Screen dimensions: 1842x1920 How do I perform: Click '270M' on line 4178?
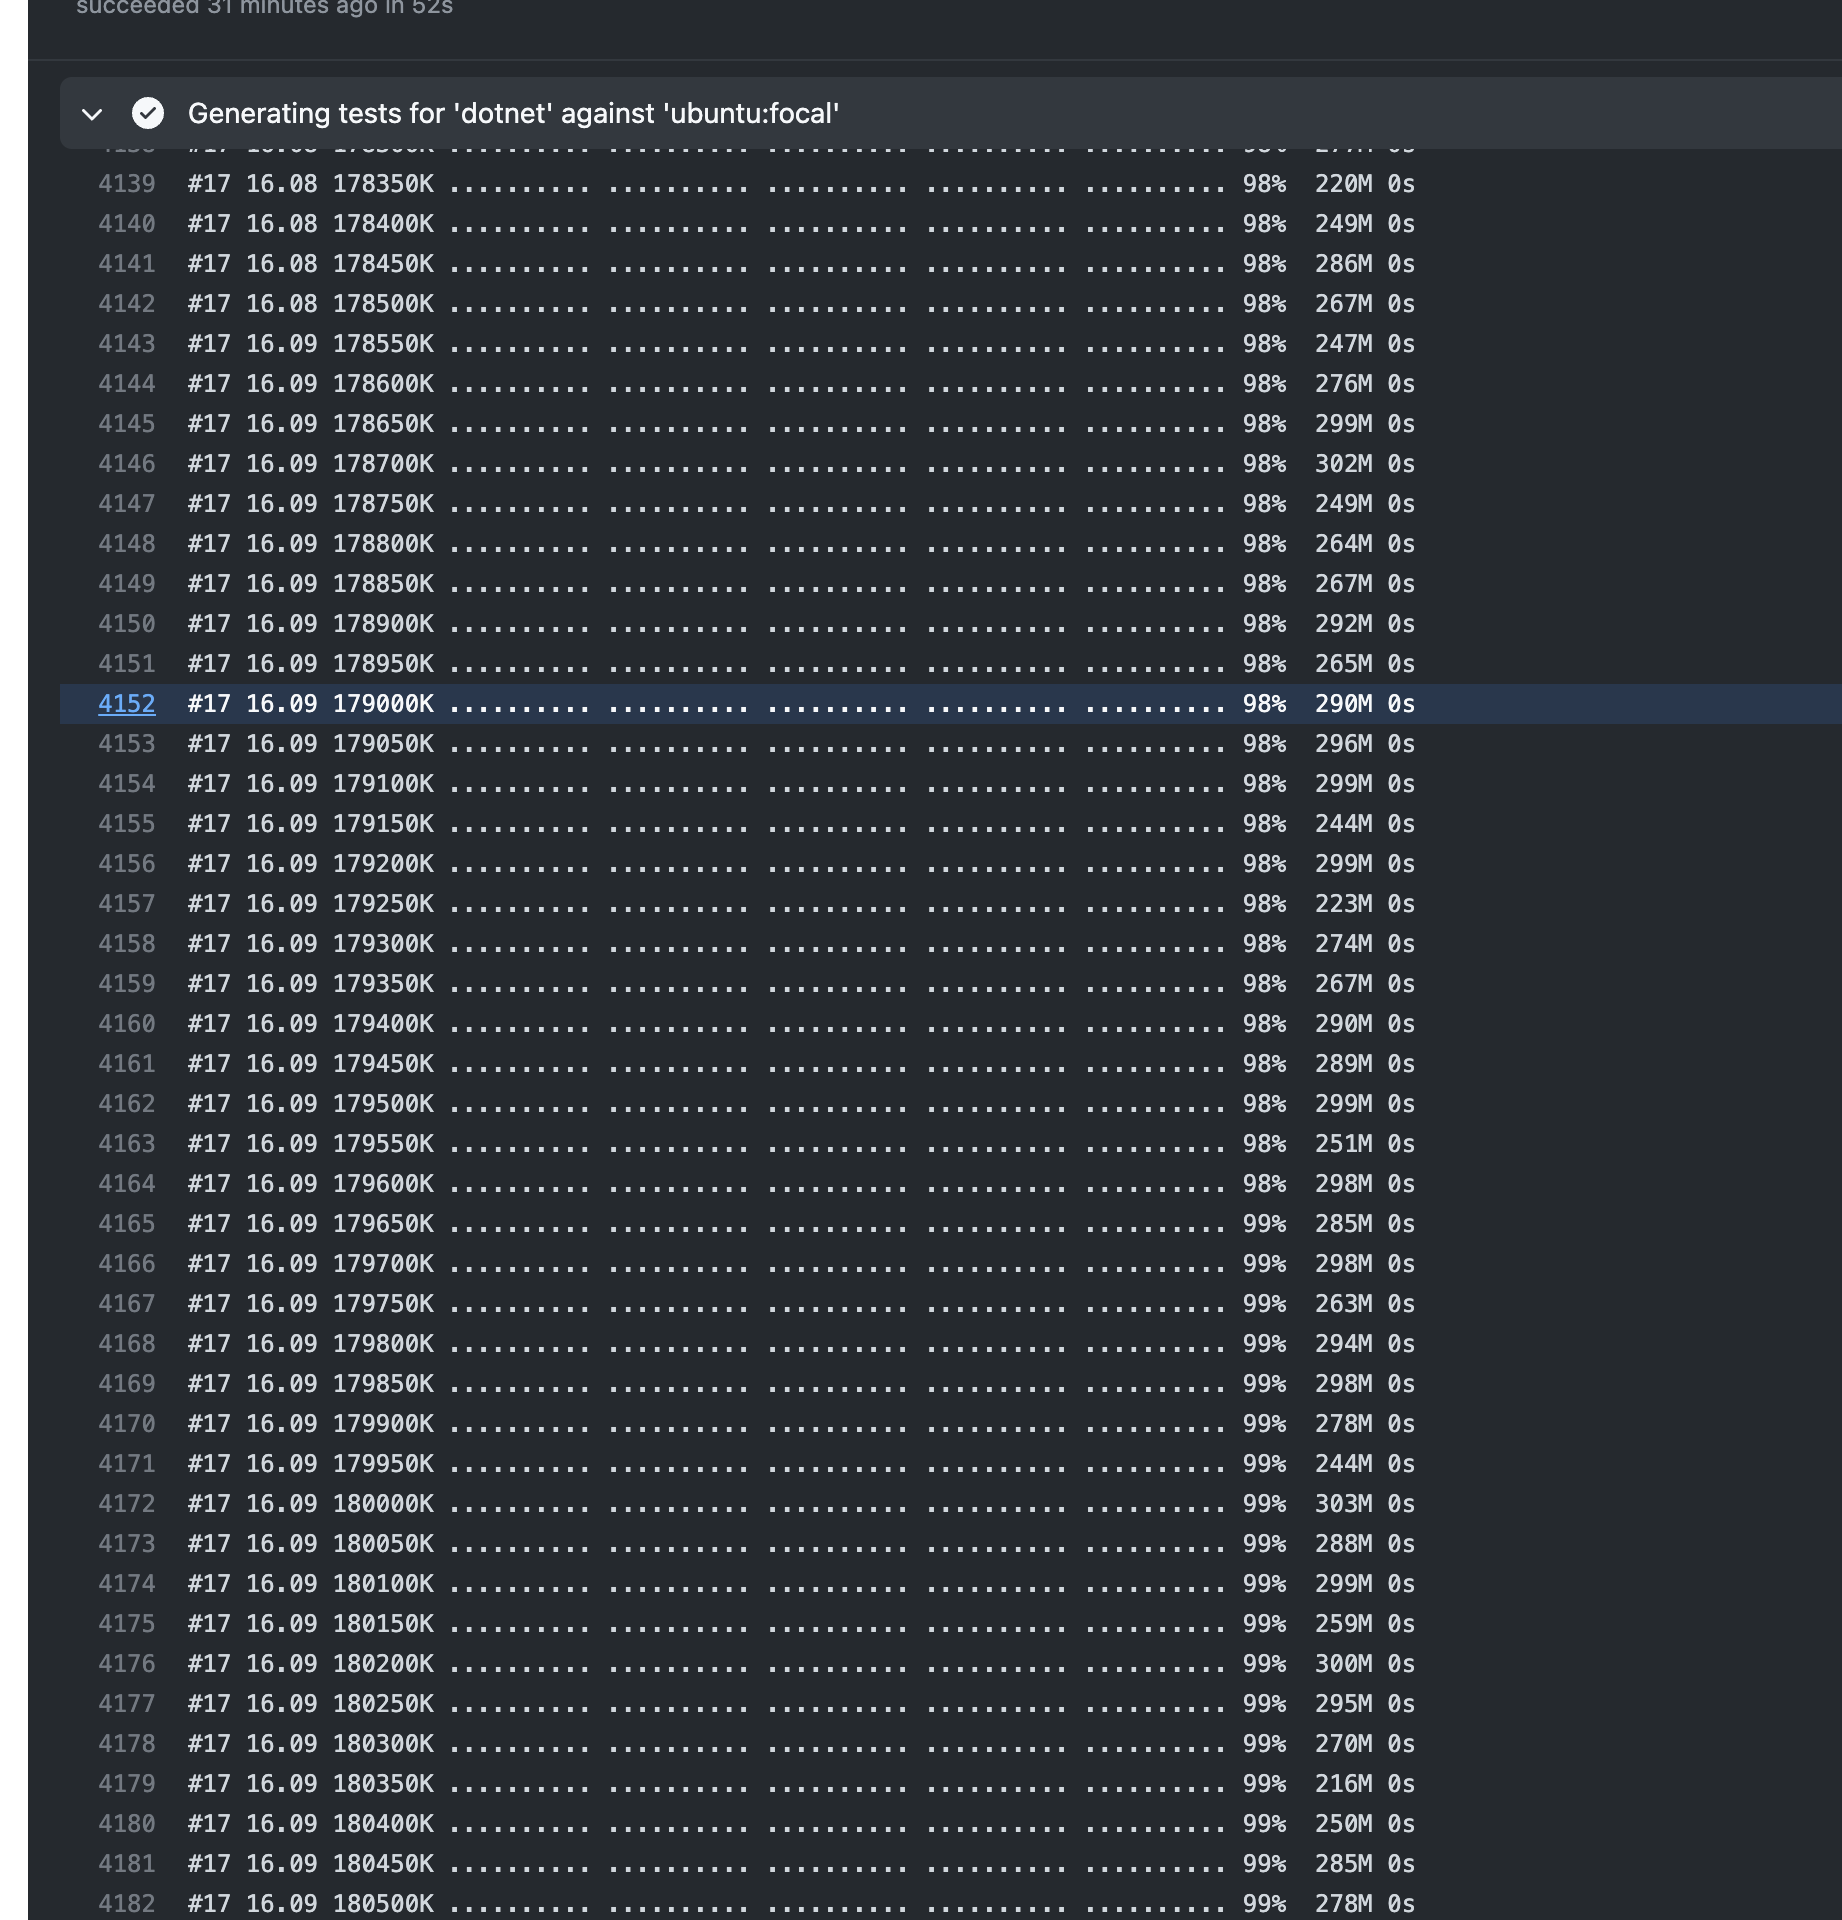tap(1343, 1744)
